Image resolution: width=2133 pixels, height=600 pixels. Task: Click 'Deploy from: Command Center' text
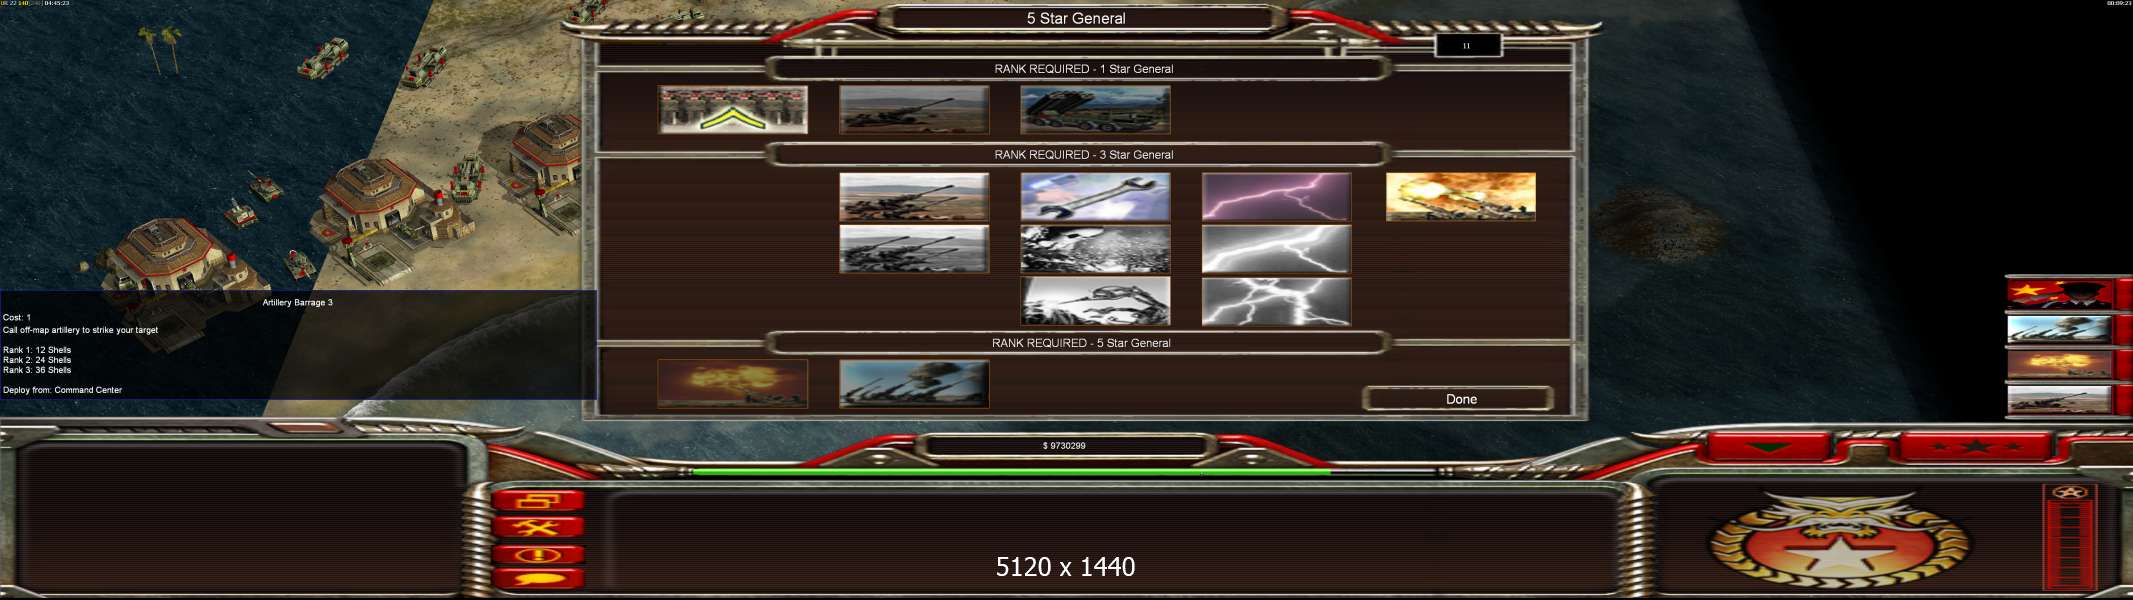(62, 390)
